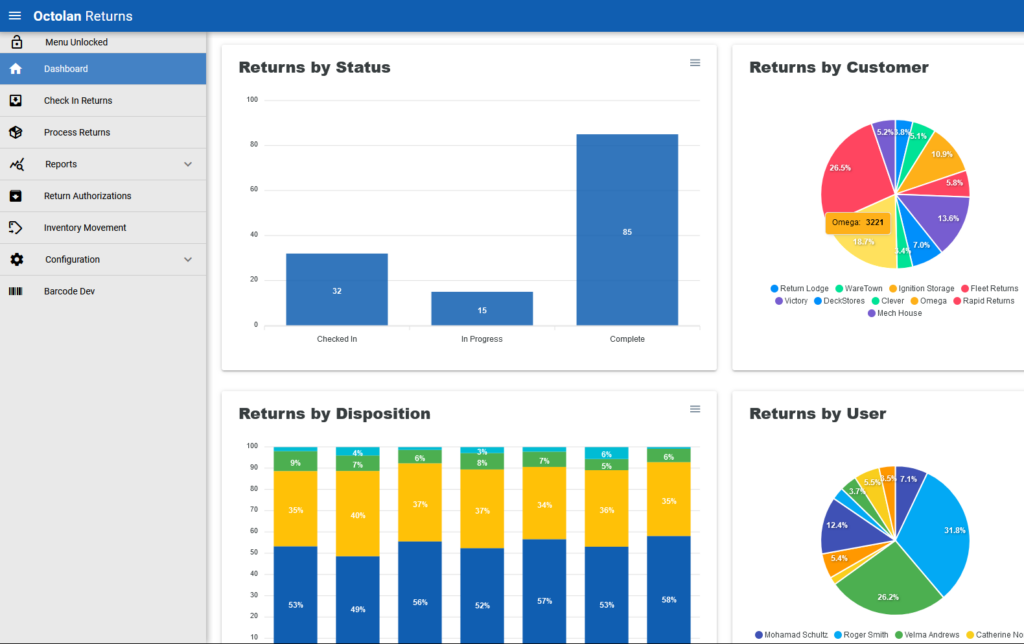The height and width of the screenshot is (644, 1024).
Task: Click the Inventory Movement tag icon
Action: tap(16, 227)
